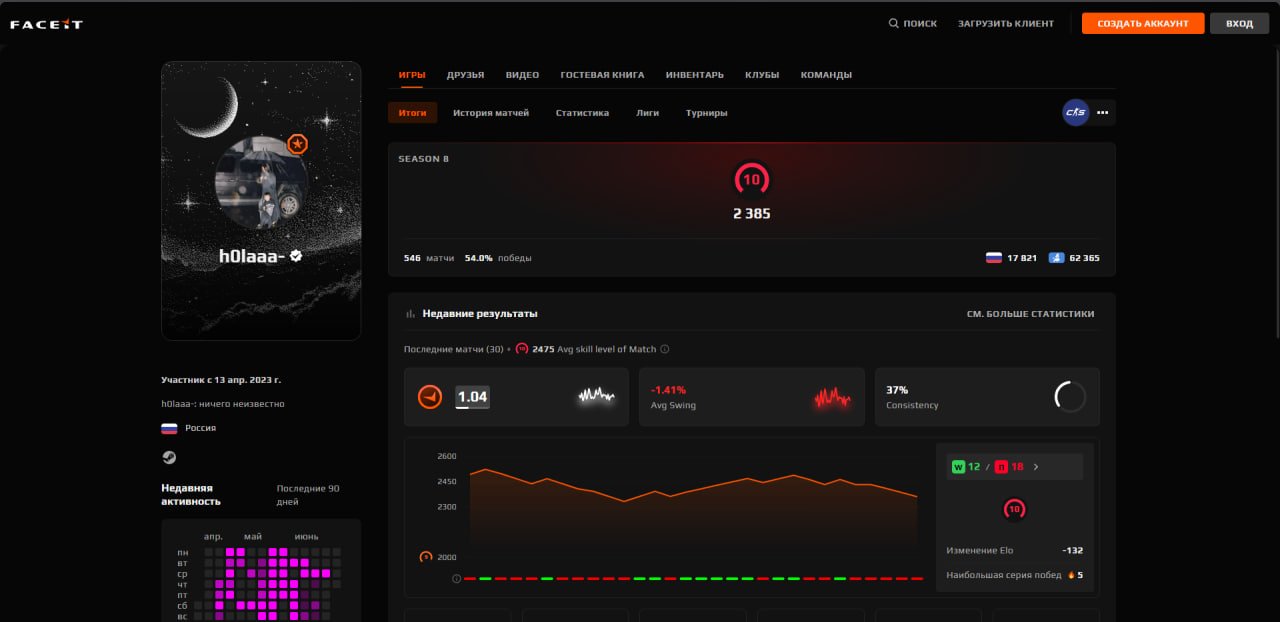The width and height of the screenshot is (1280, 622).
Task: Switch to the ИГРЫ tab
Action: point(412,75)
